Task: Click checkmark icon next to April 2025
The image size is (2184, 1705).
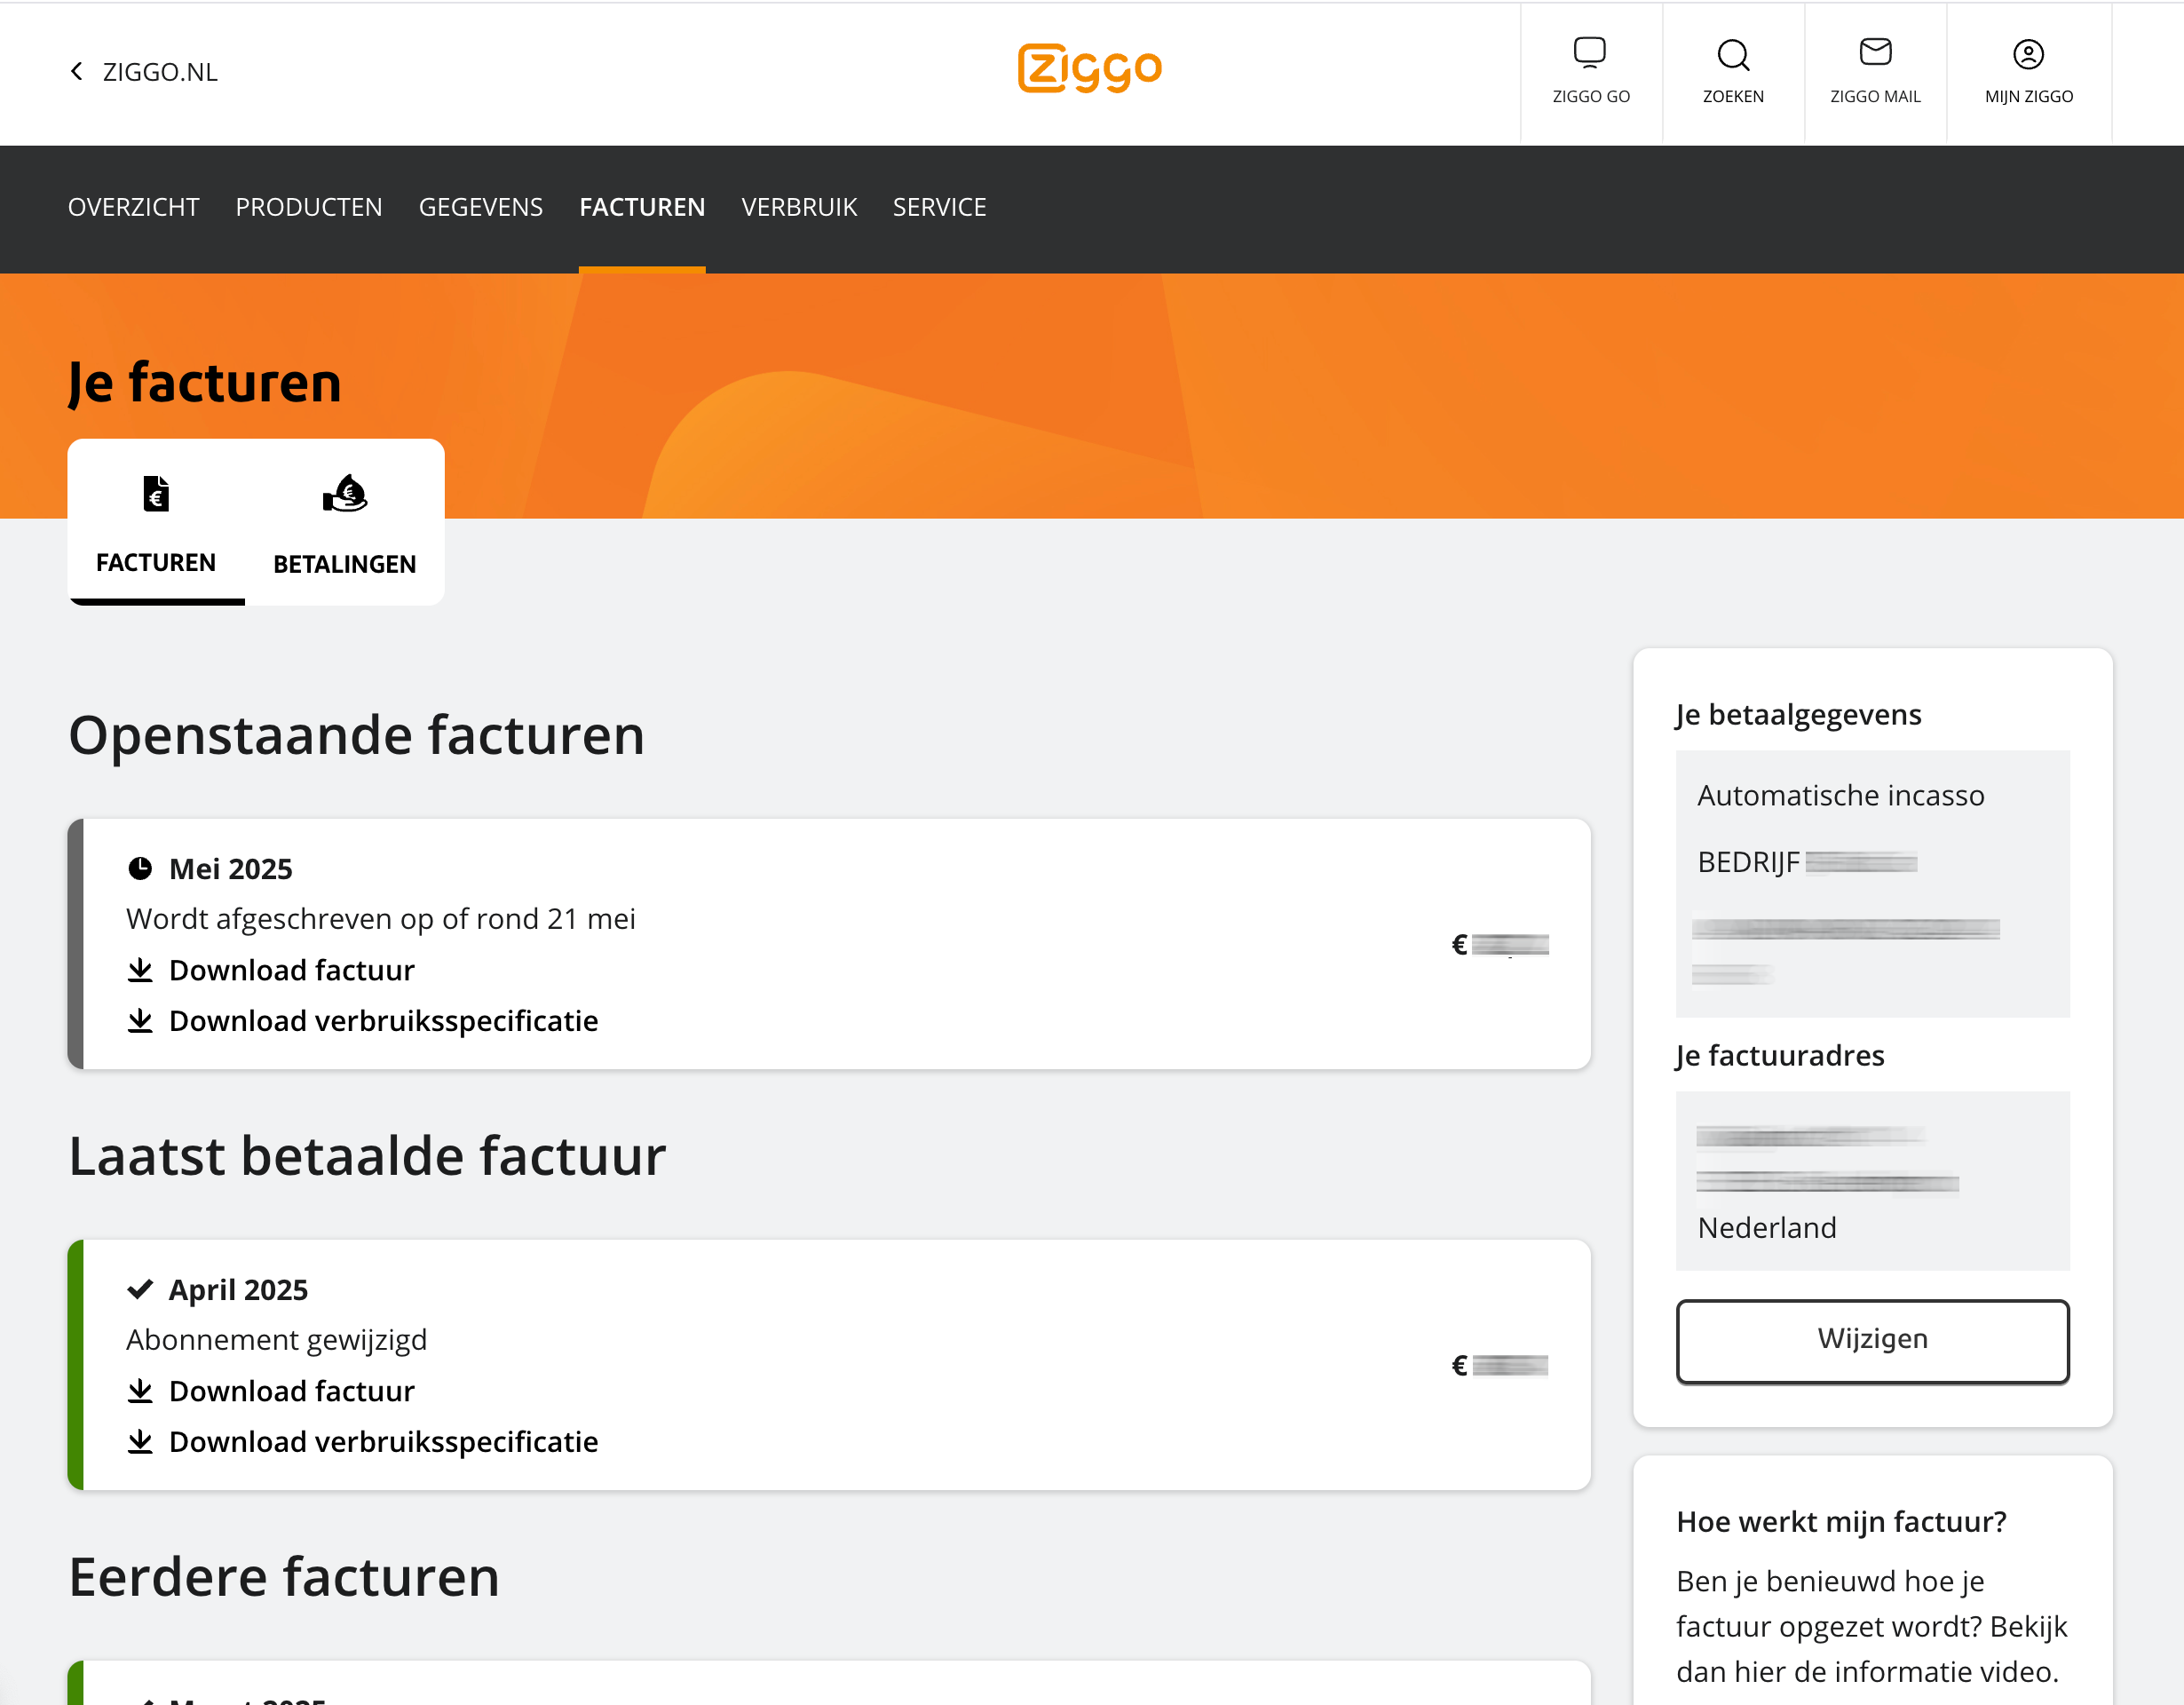Action: click(x=140, y=1289)
